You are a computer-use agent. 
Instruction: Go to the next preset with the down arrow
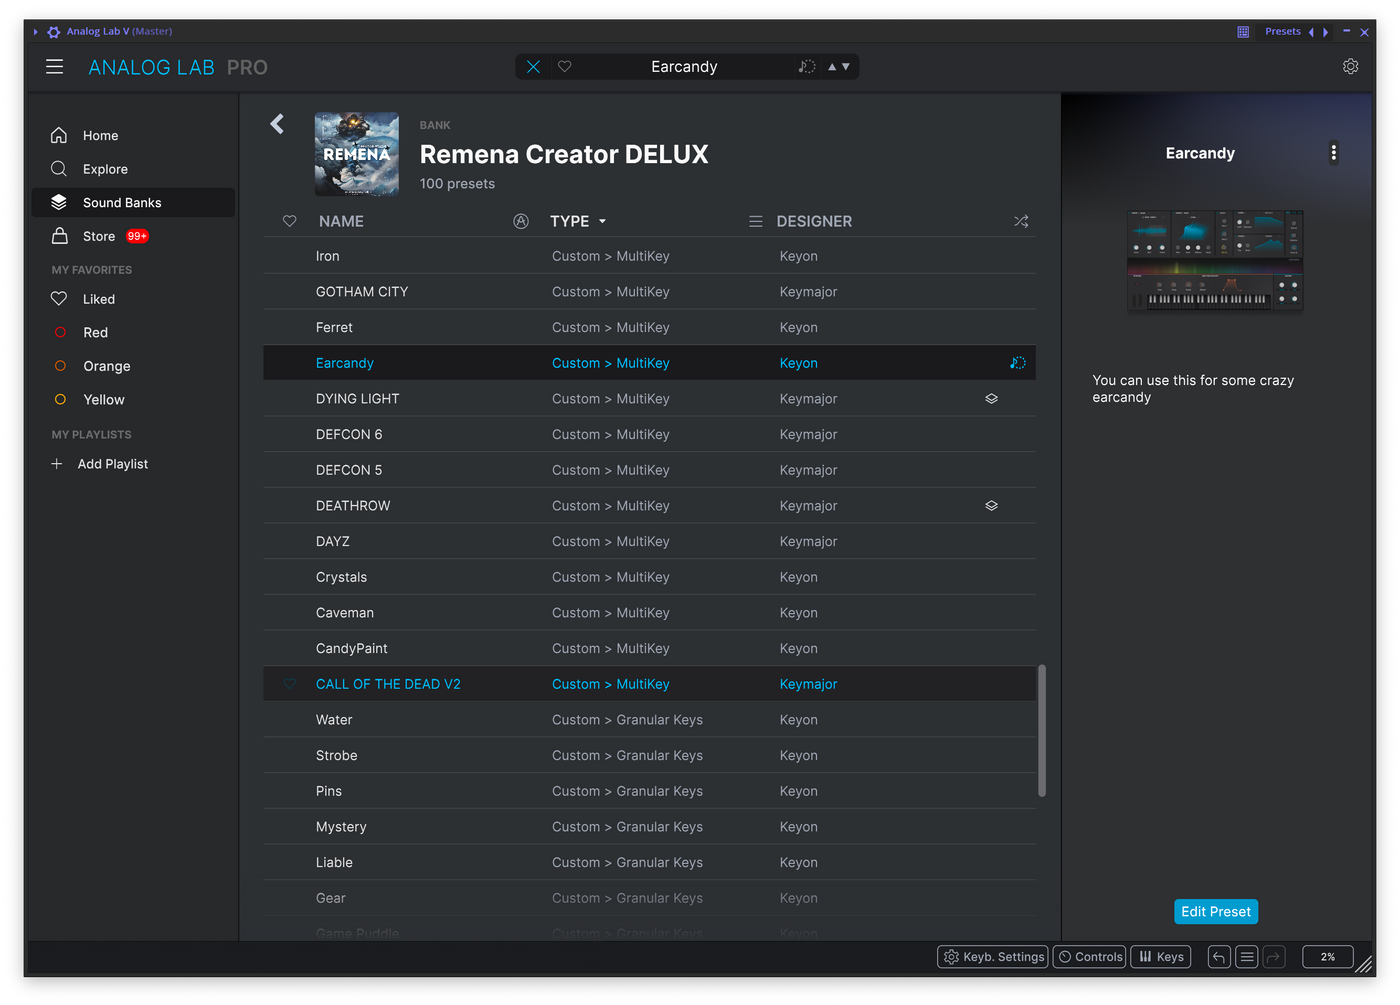(x=846, y=67)
